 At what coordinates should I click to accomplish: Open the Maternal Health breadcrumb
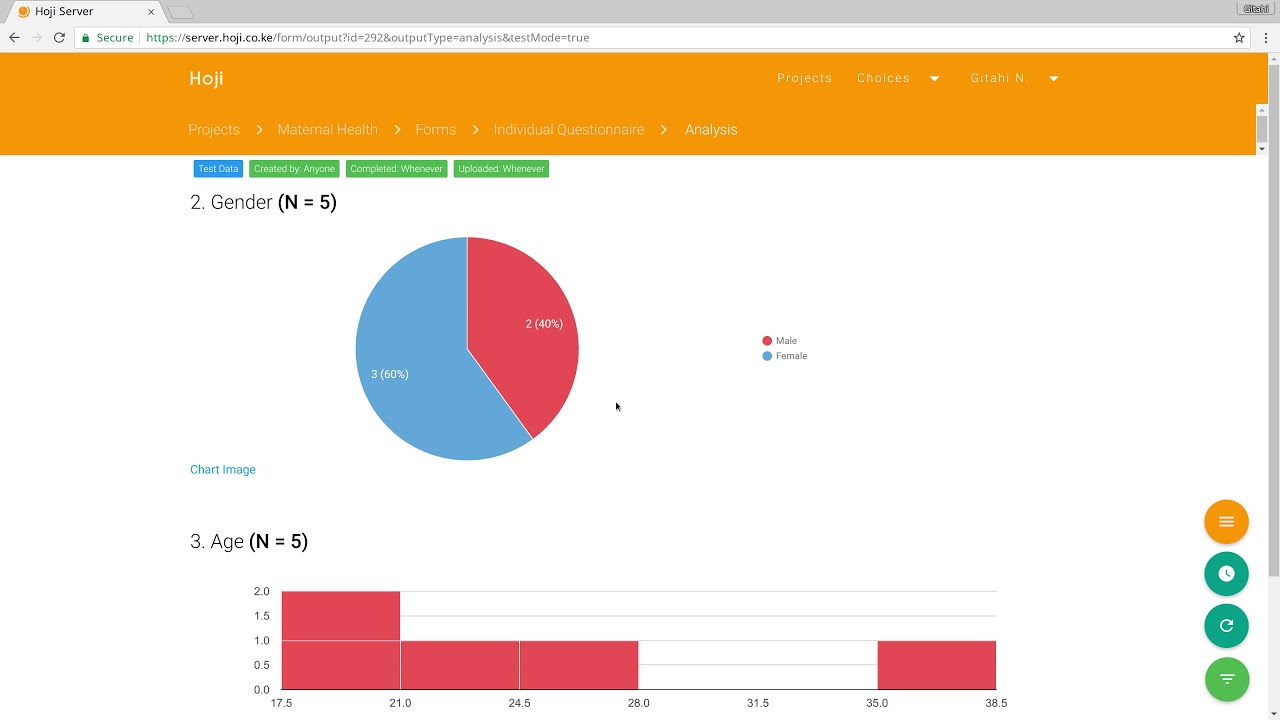[x=327, y=130]
